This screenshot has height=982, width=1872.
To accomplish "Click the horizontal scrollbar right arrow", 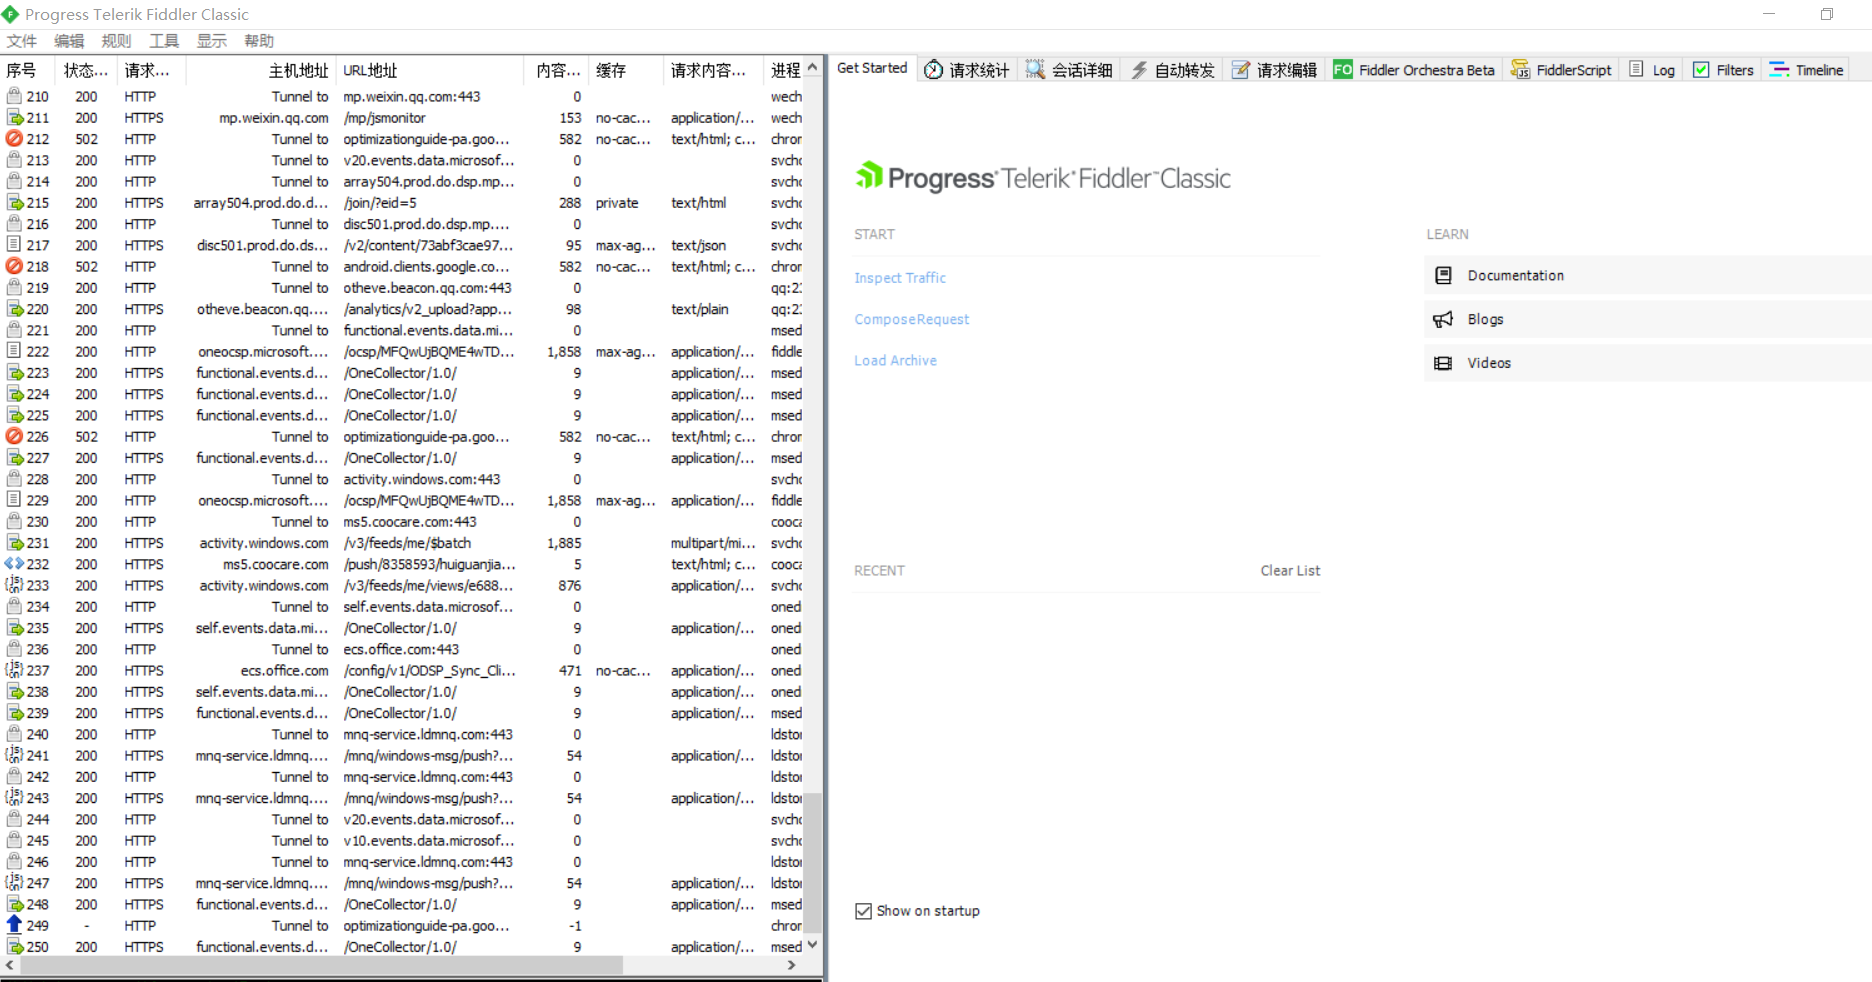I will pyautogui.click(x=792, y=965).
